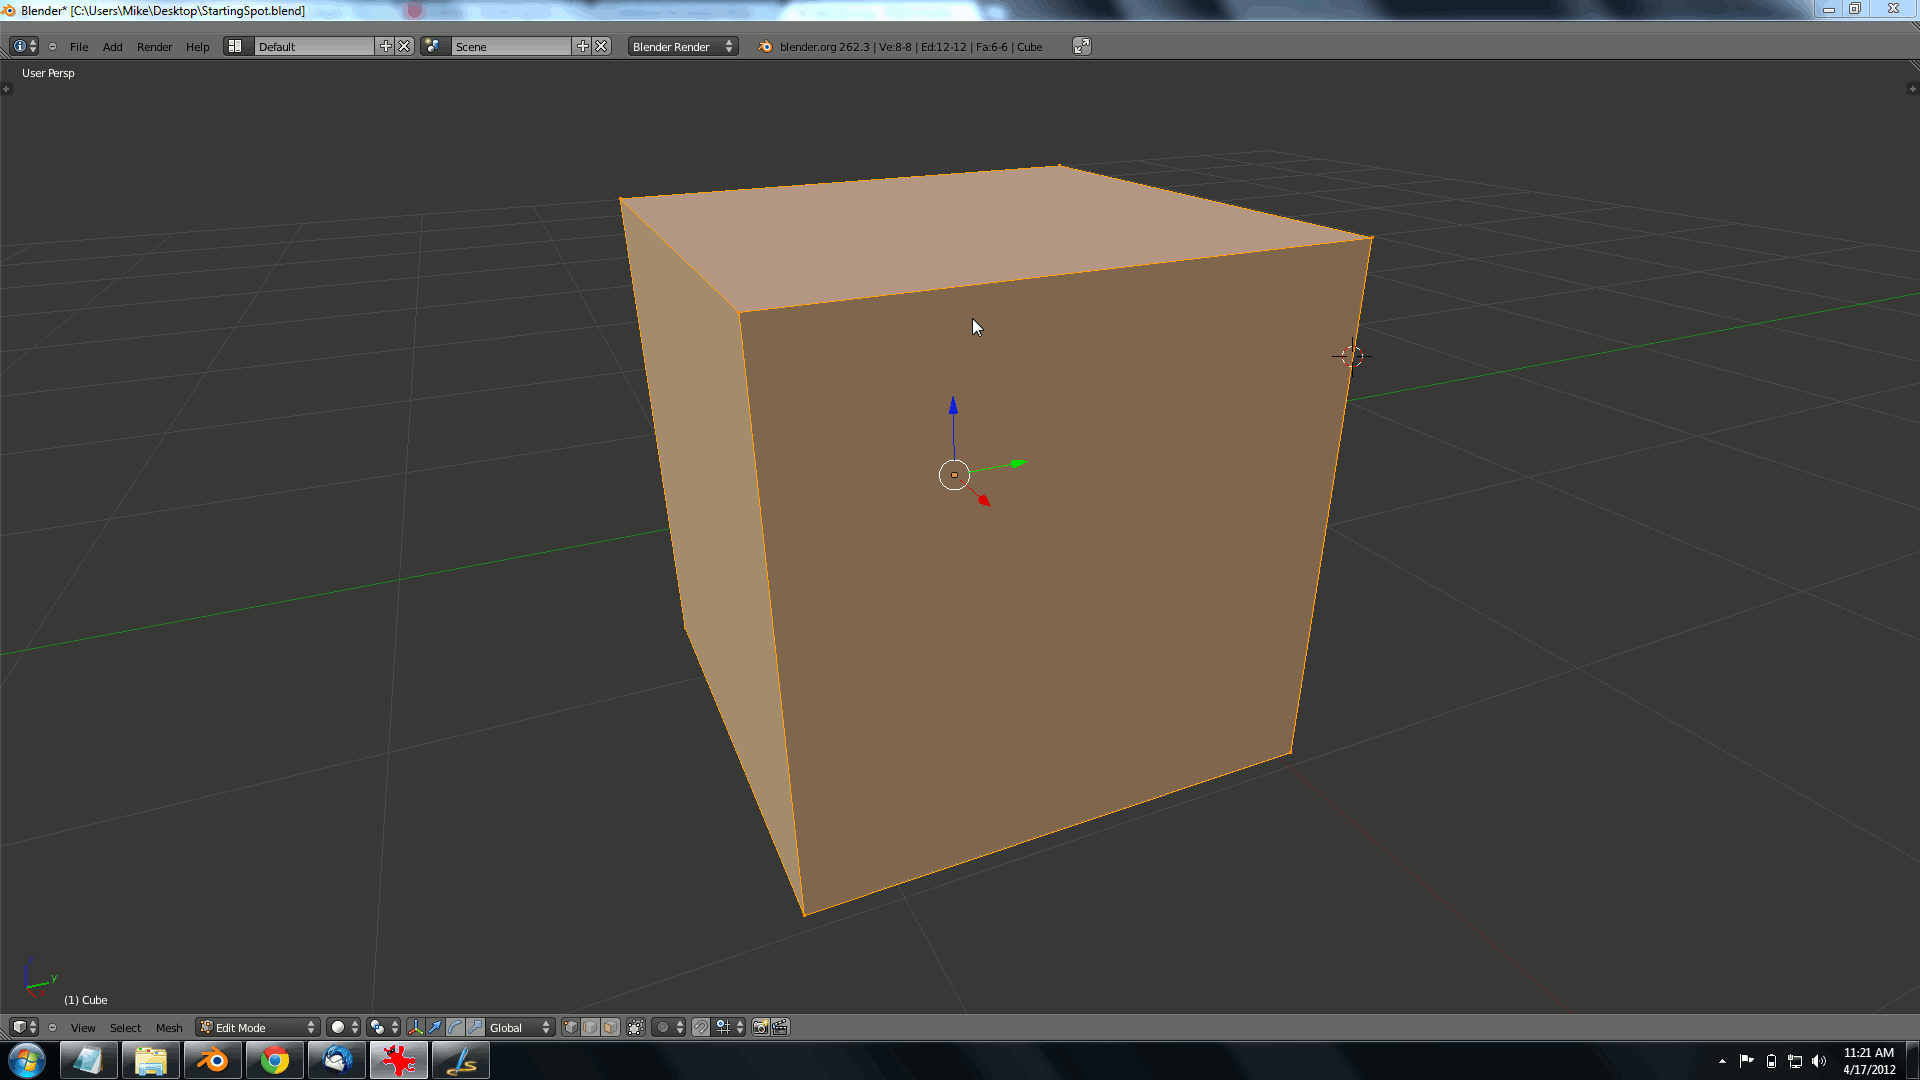The width and height of the screenshot is (1920, 1080).
Task: Browse scenes with the scene icon
Action: [433, 47]
